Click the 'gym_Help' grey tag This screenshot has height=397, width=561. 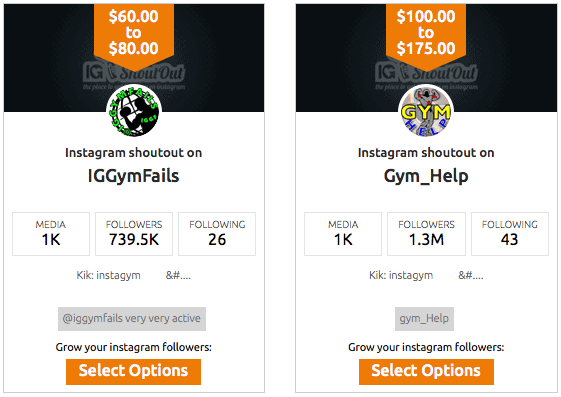pyautogui.click(x=424, y=319)
